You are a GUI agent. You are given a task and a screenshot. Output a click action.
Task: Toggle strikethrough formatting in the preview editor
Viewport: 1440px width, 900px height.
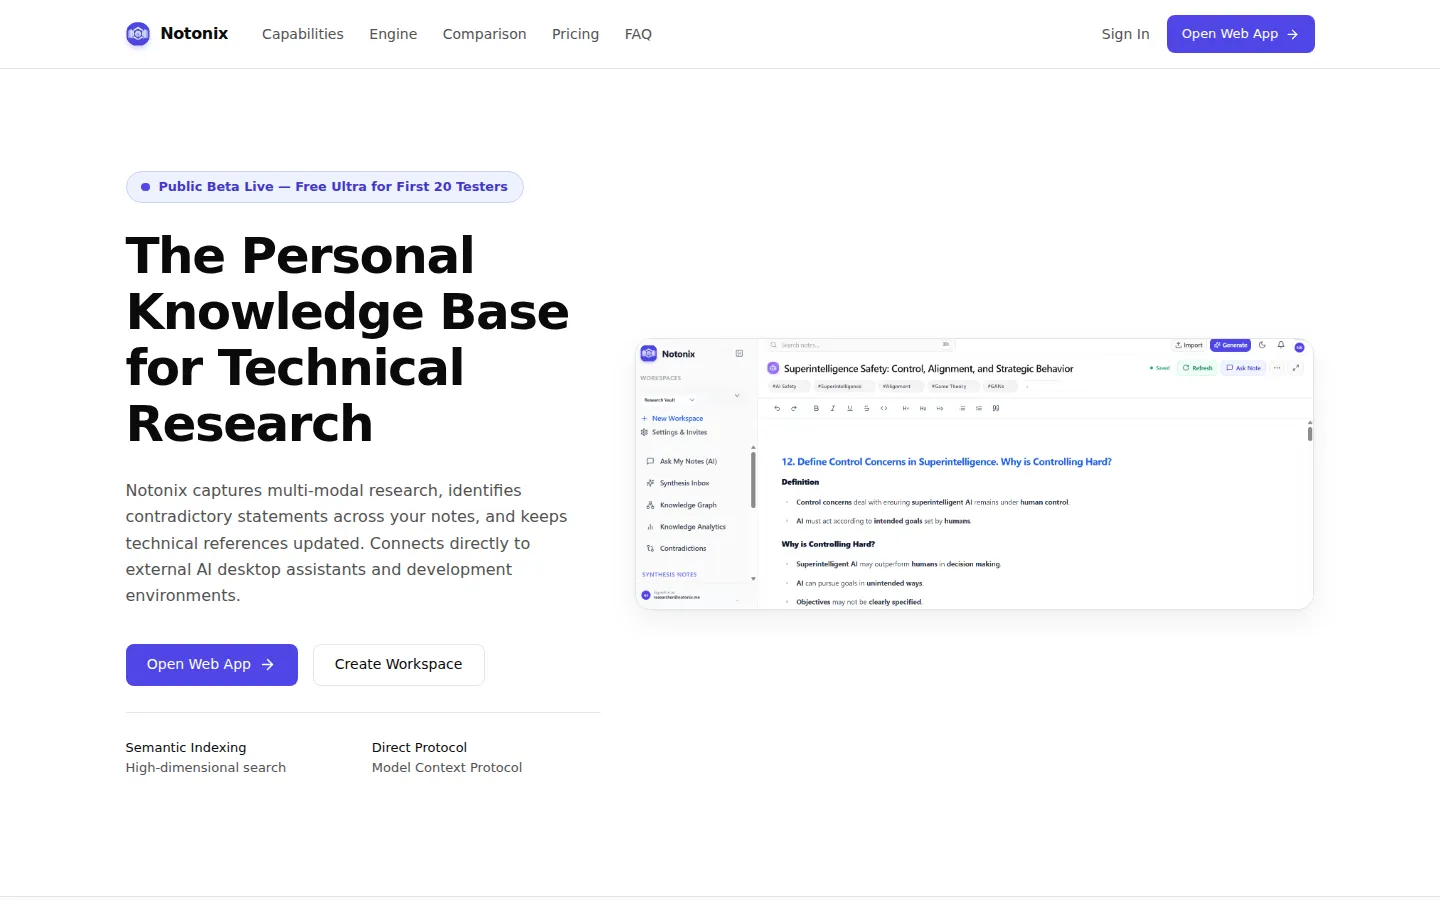(x=866, y=408)
